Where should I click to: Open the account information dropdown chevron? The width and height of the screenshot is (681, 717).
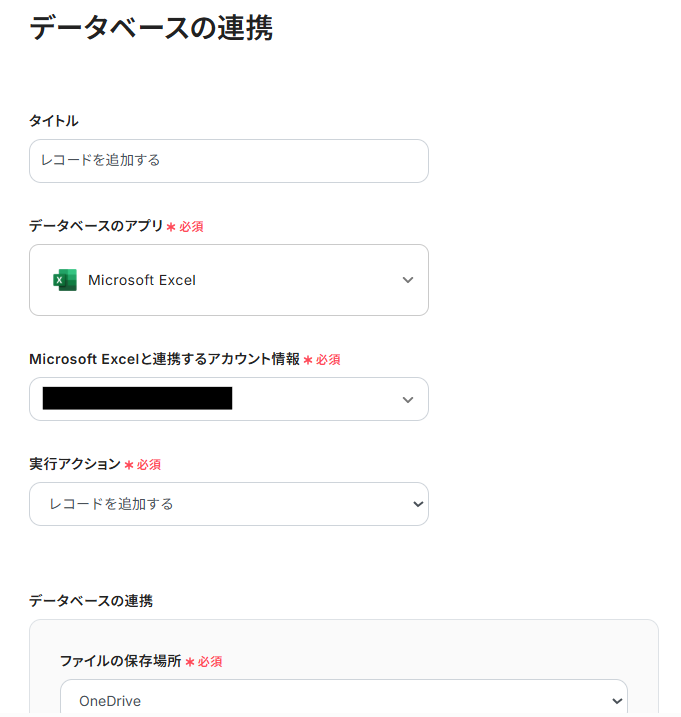(x=407, y=399)
